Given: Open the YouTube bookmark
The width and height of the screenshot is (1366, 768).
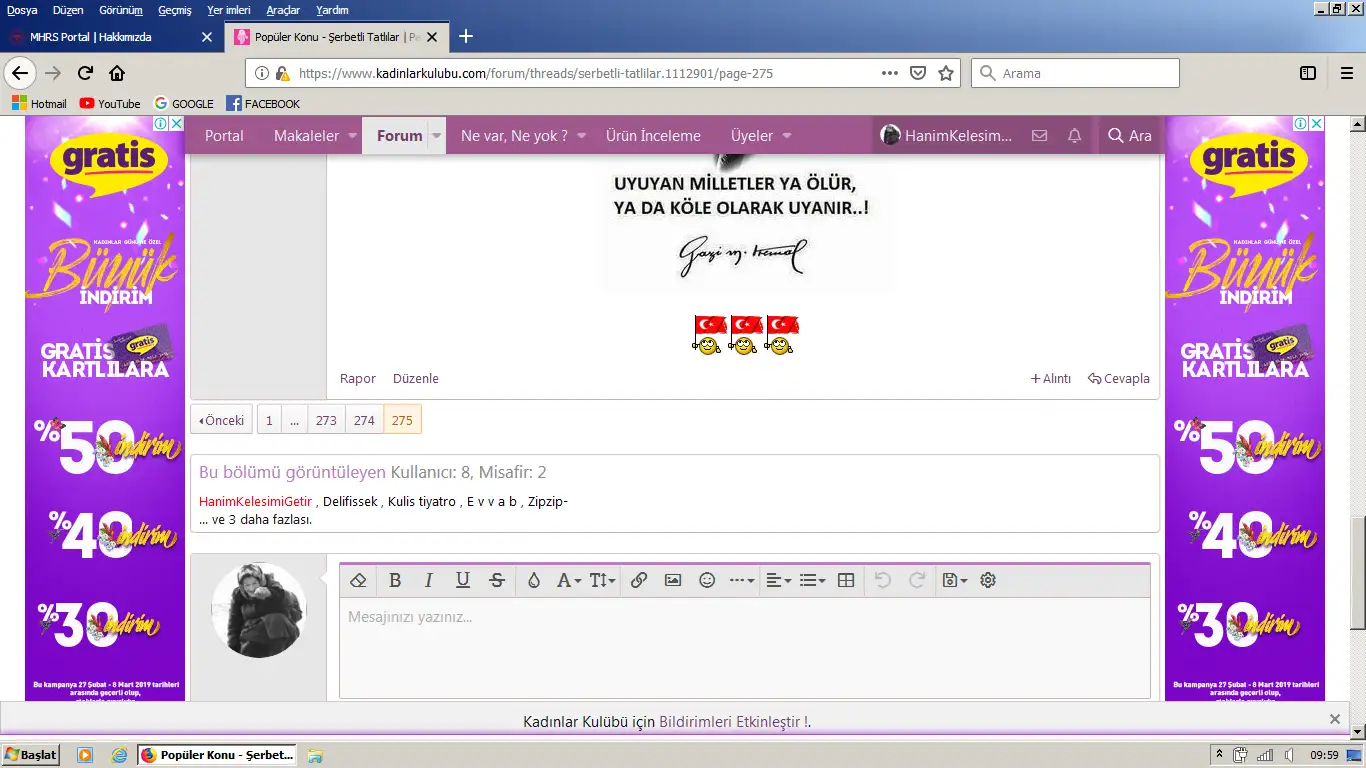Looking at the screenshot, I should point(110,104).
